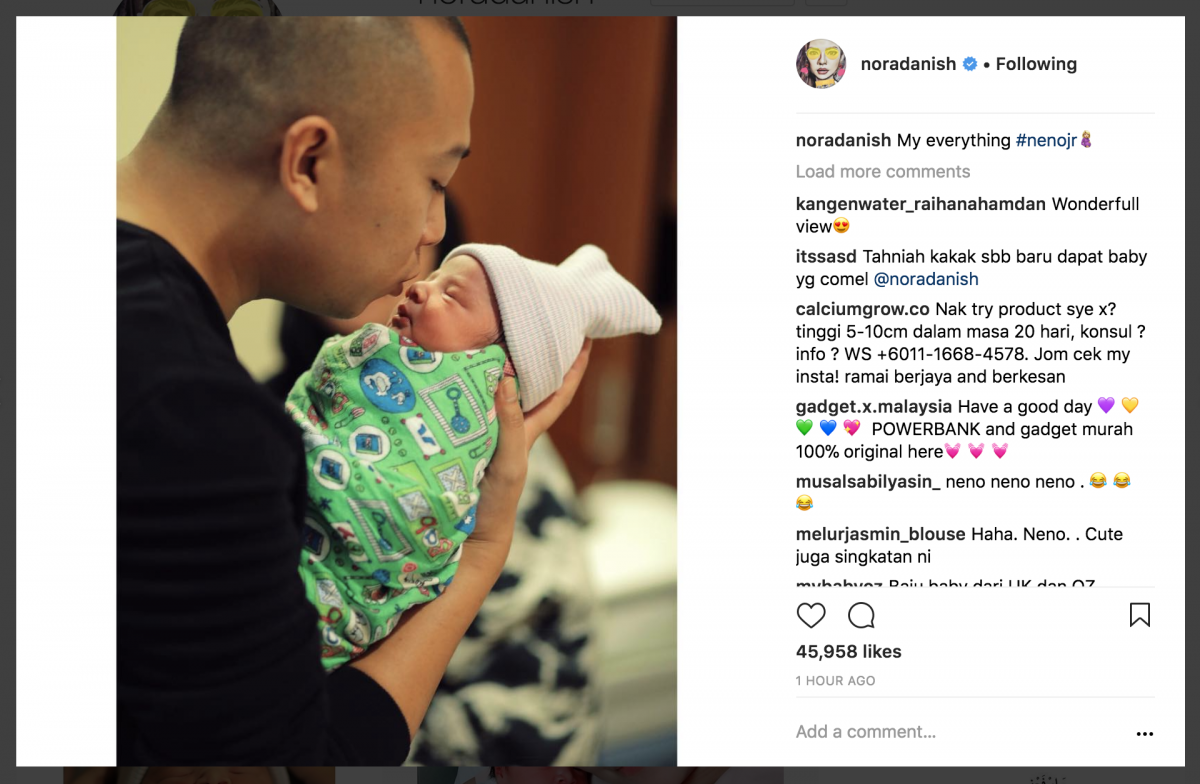
Task: Open the three-dot more options menu
Action: 1145,734
